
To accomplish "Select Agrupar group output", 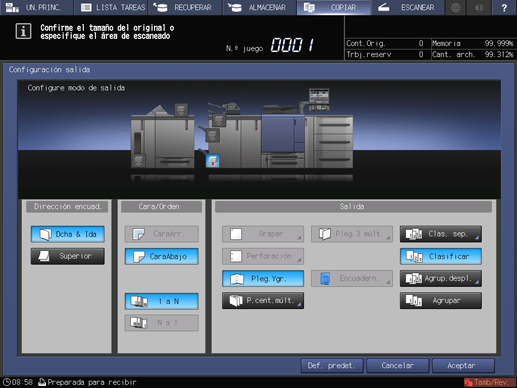I will tap(441, 301).
